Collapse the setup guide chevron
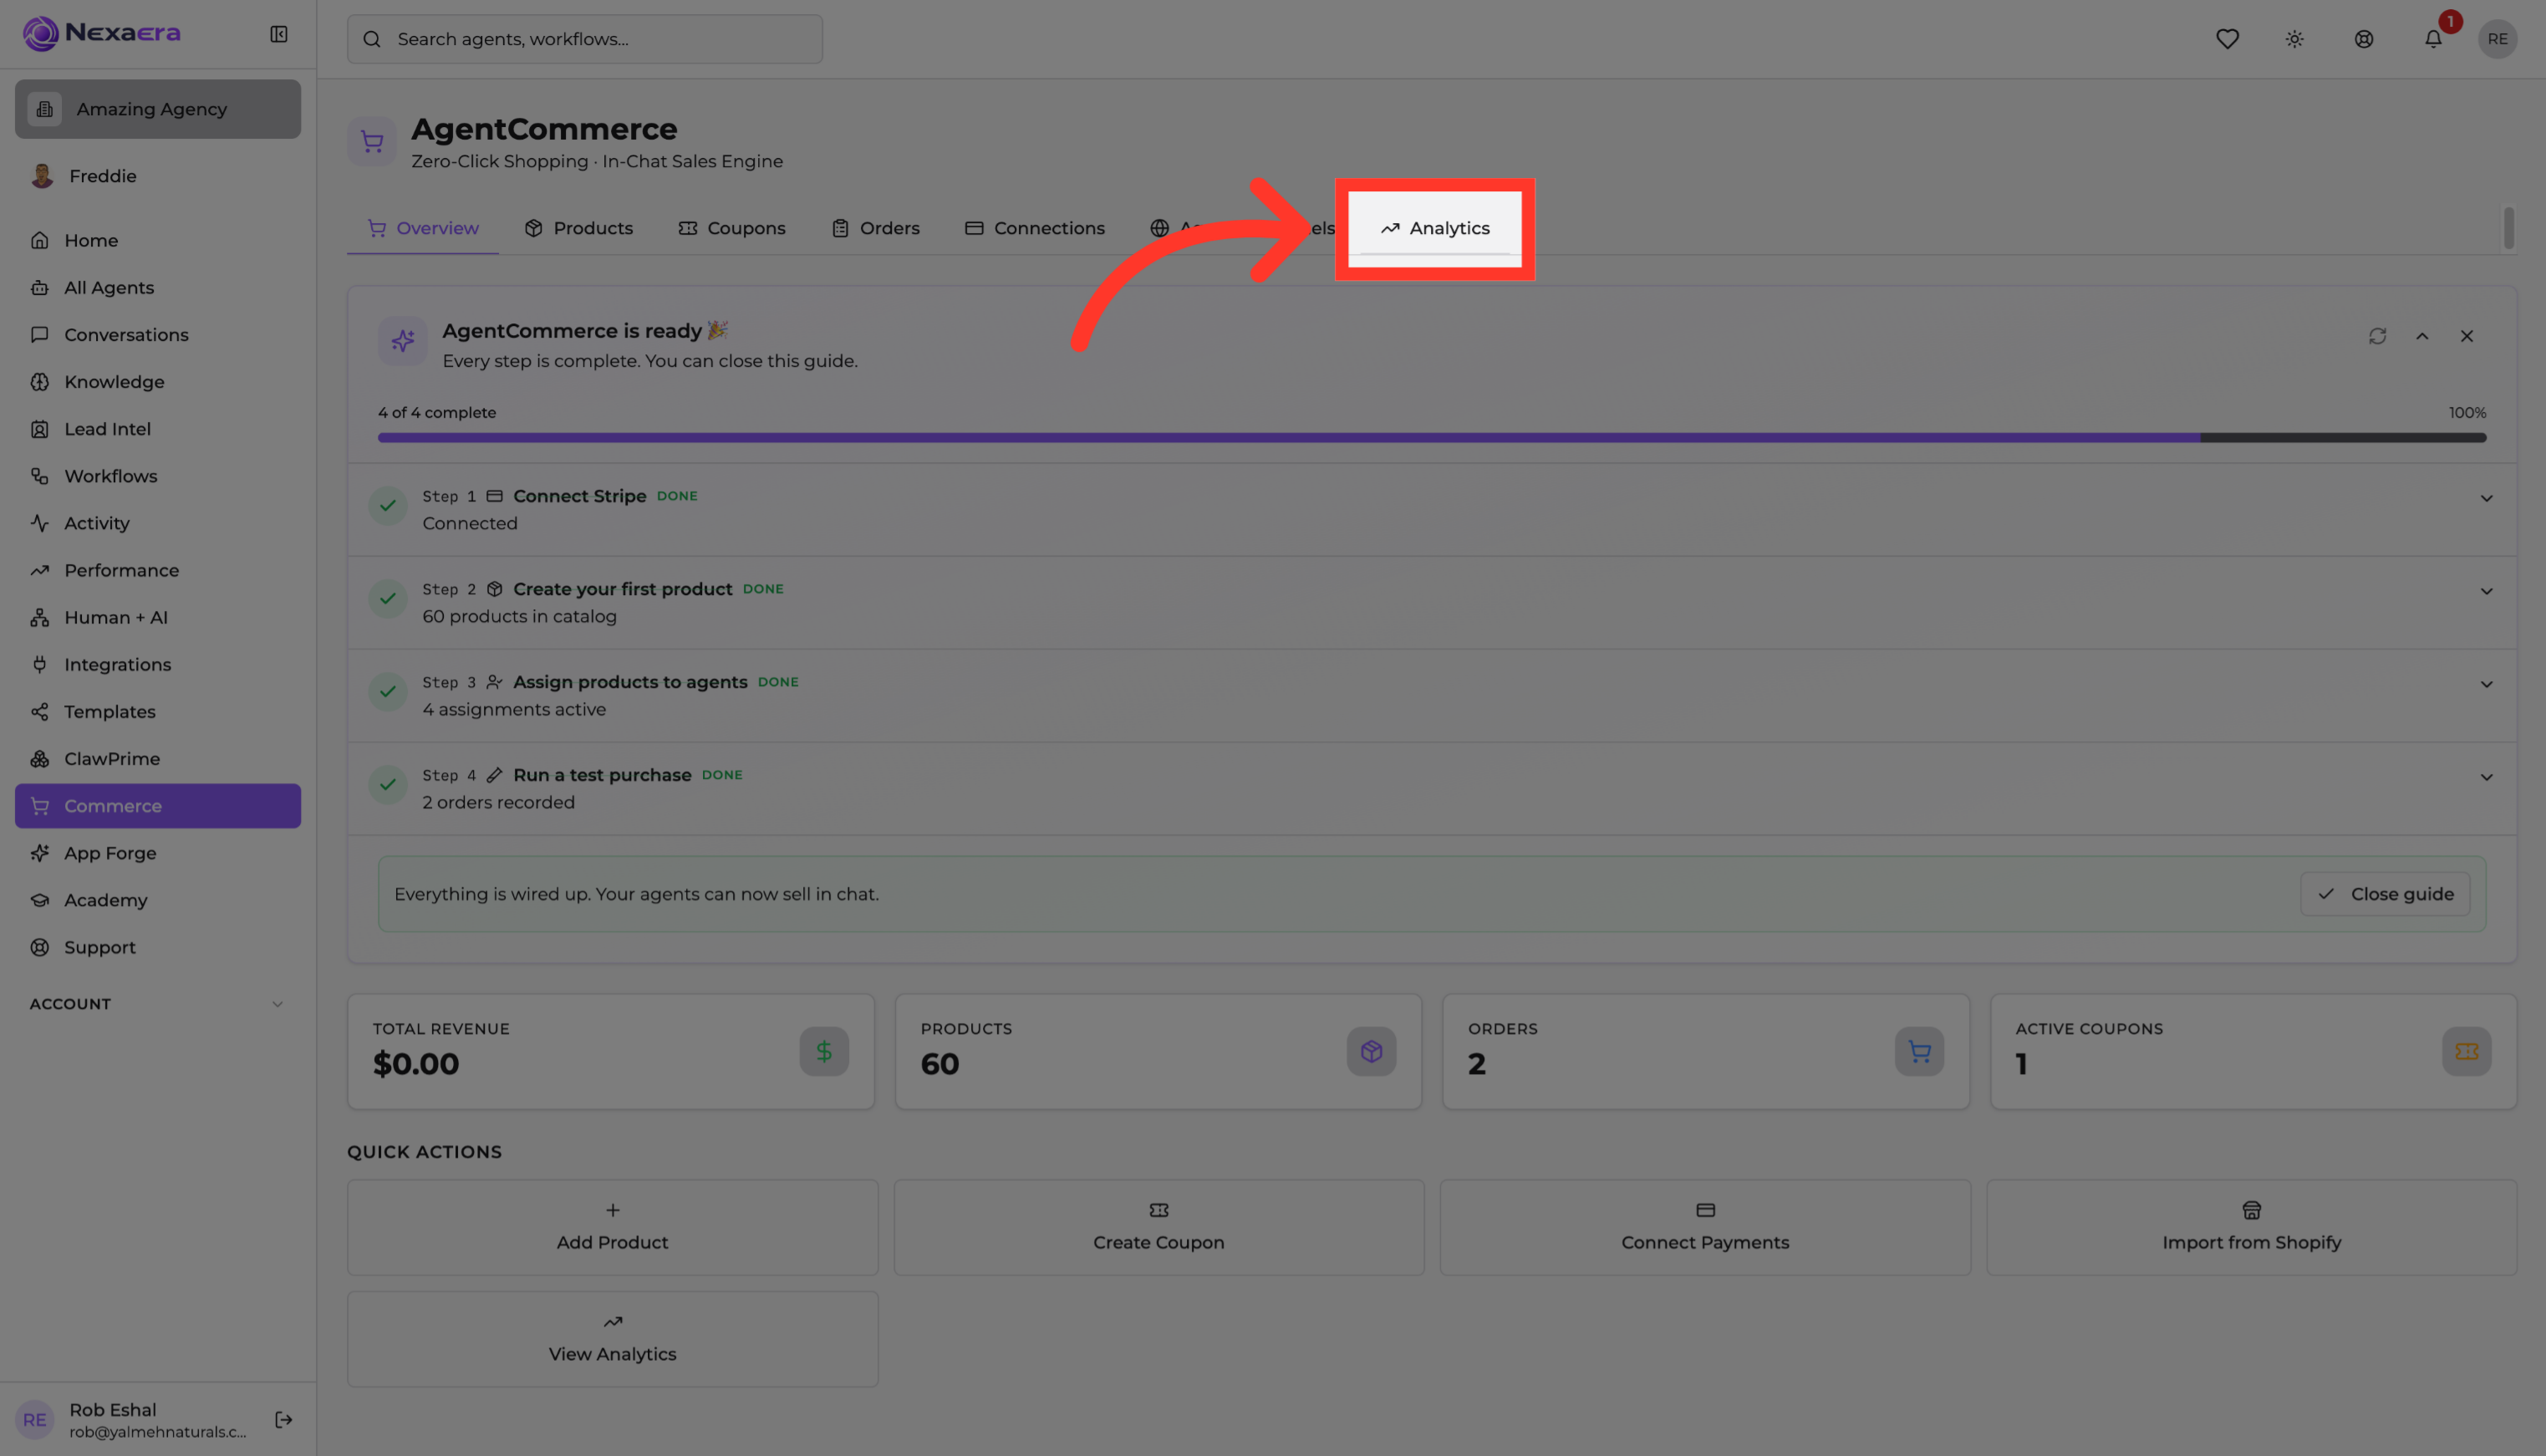Screen dimensions: 2546x1456 coord(2422,336)
